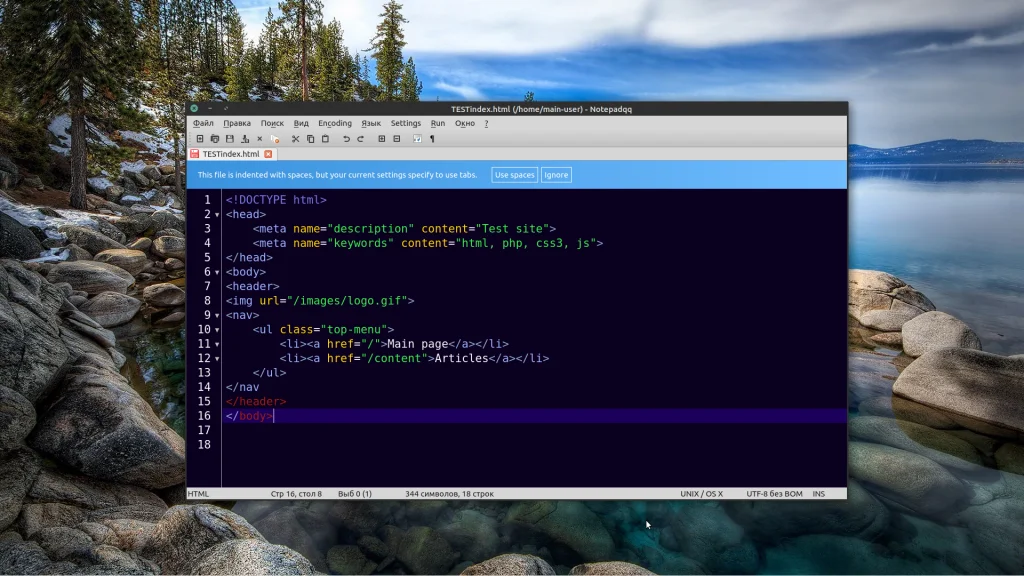The image size is (1024, 576).
Task: Click the Open file toolbar icon
Action: click(x=215, y=138)
